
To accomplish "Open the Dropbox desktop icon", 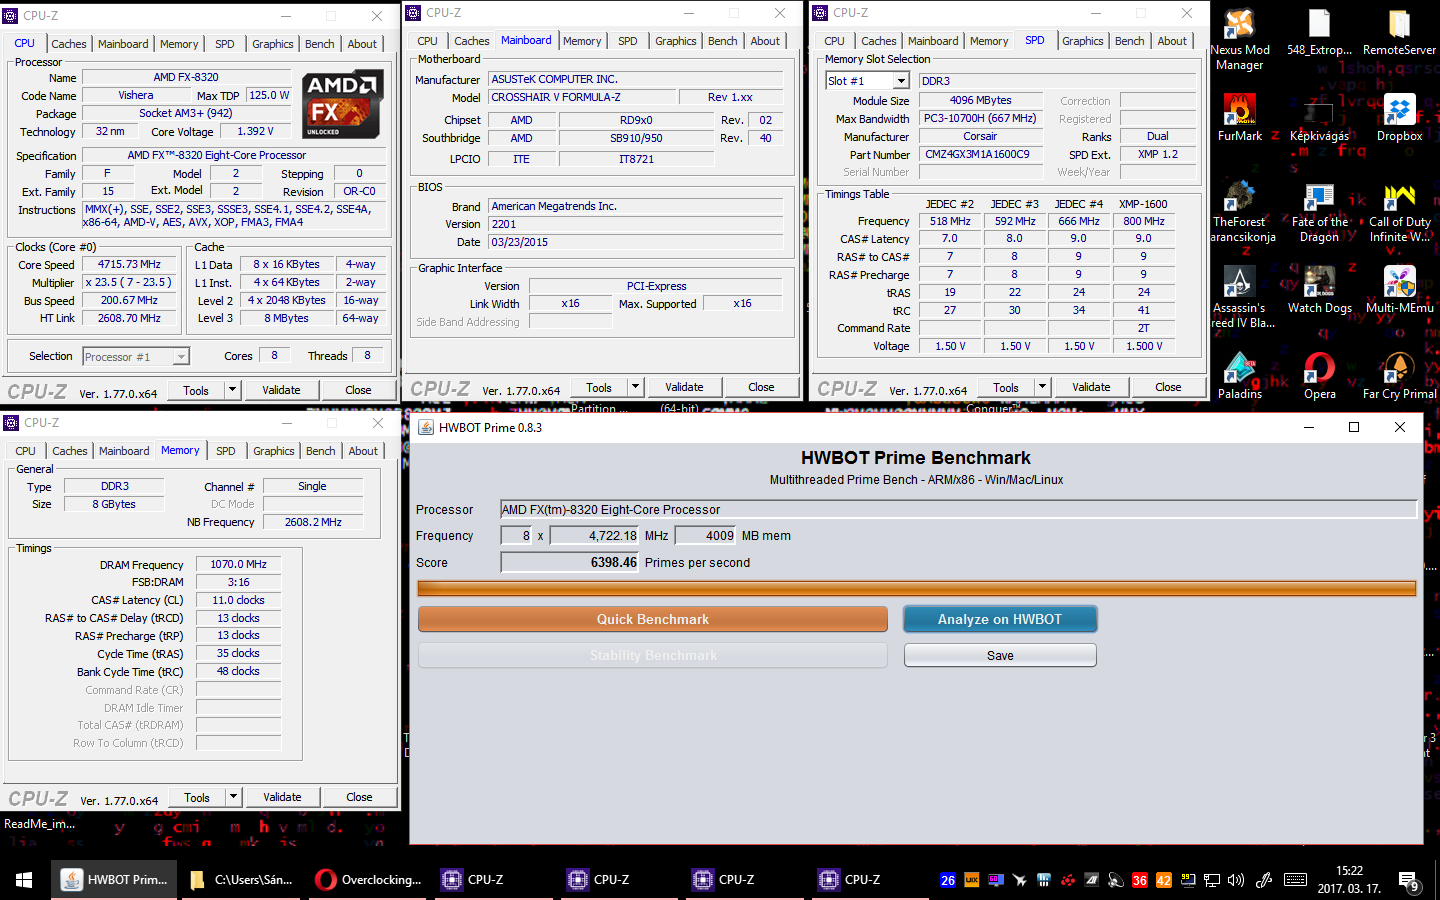I will click(1399, 118).
